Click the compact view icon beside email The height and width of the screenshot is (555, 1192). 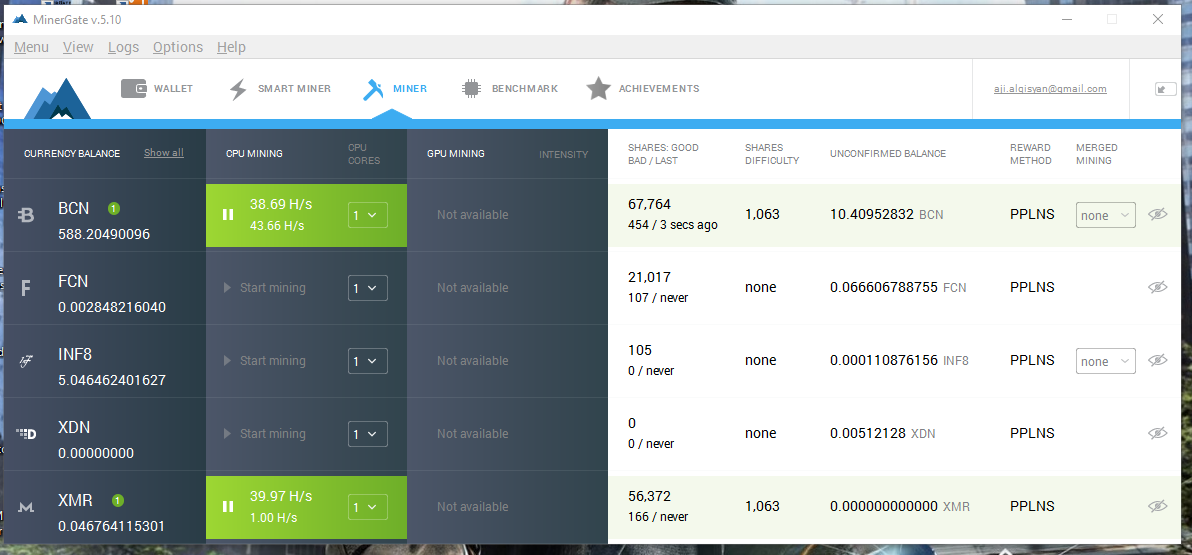[1165, 89]
